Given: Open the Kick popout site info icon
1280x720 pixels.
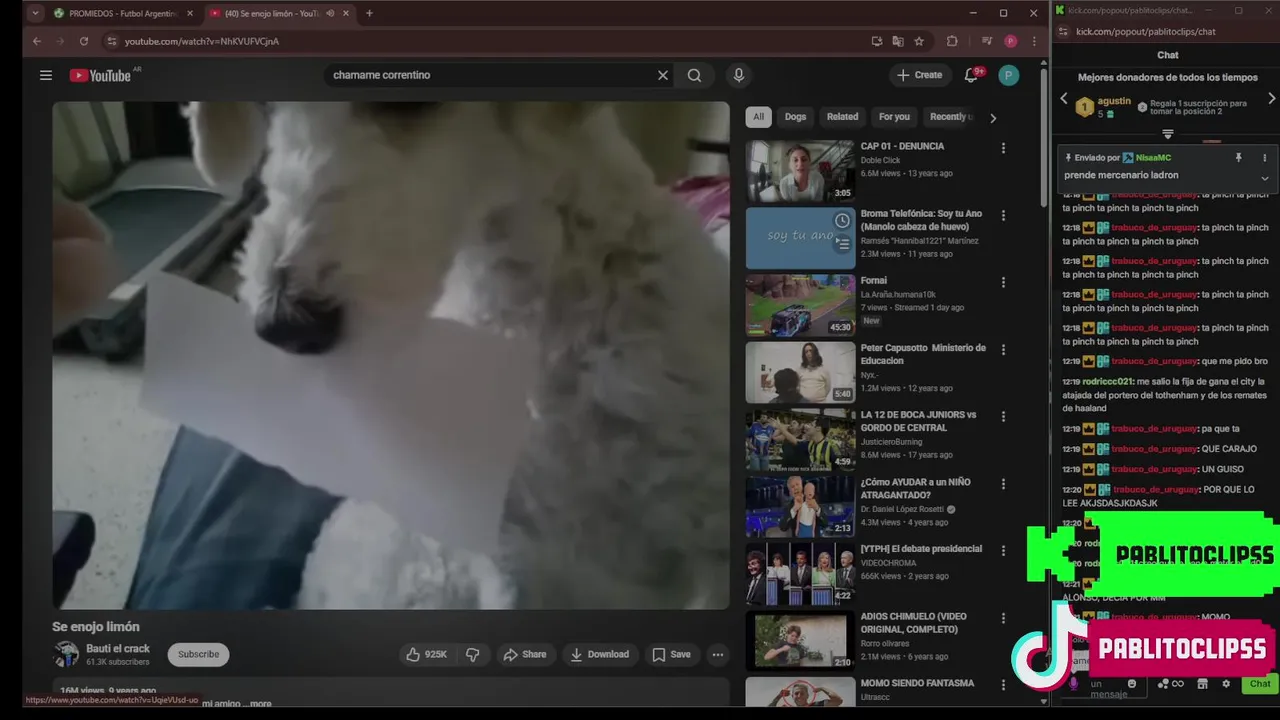Looking at the screenshot, I should [1064, 31].
